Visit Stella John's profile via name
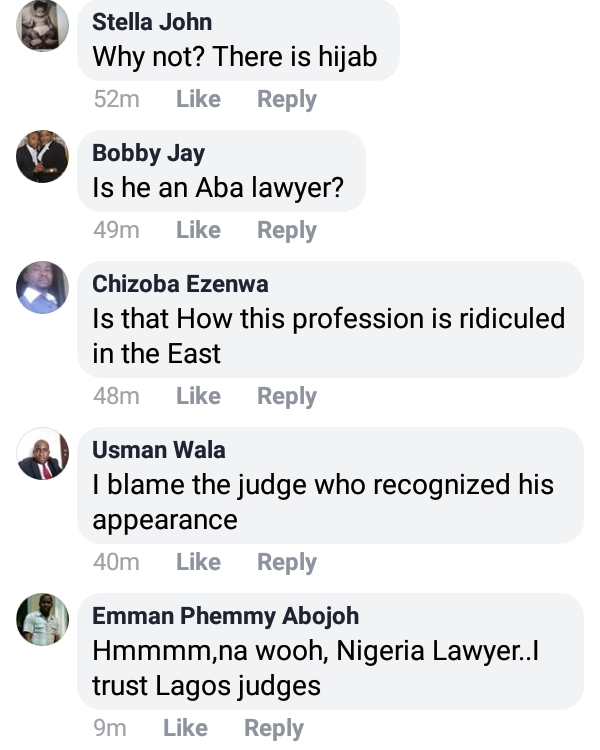This screenshot has height=750, width=600. [152, 22]
